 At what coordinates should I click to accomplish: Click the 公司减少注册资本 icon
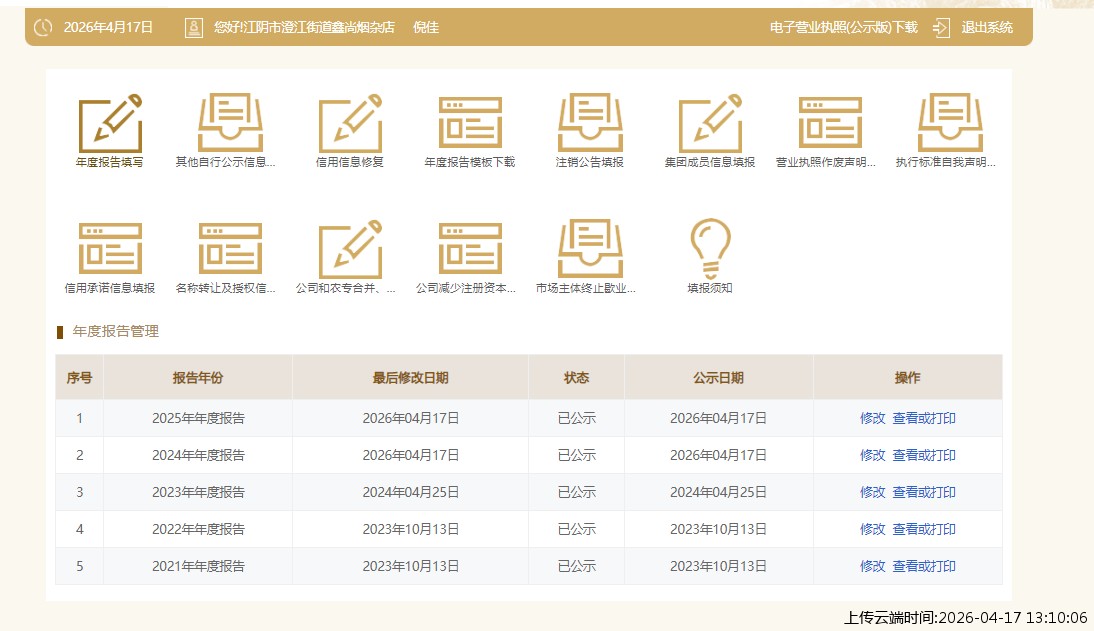(470, 250)
